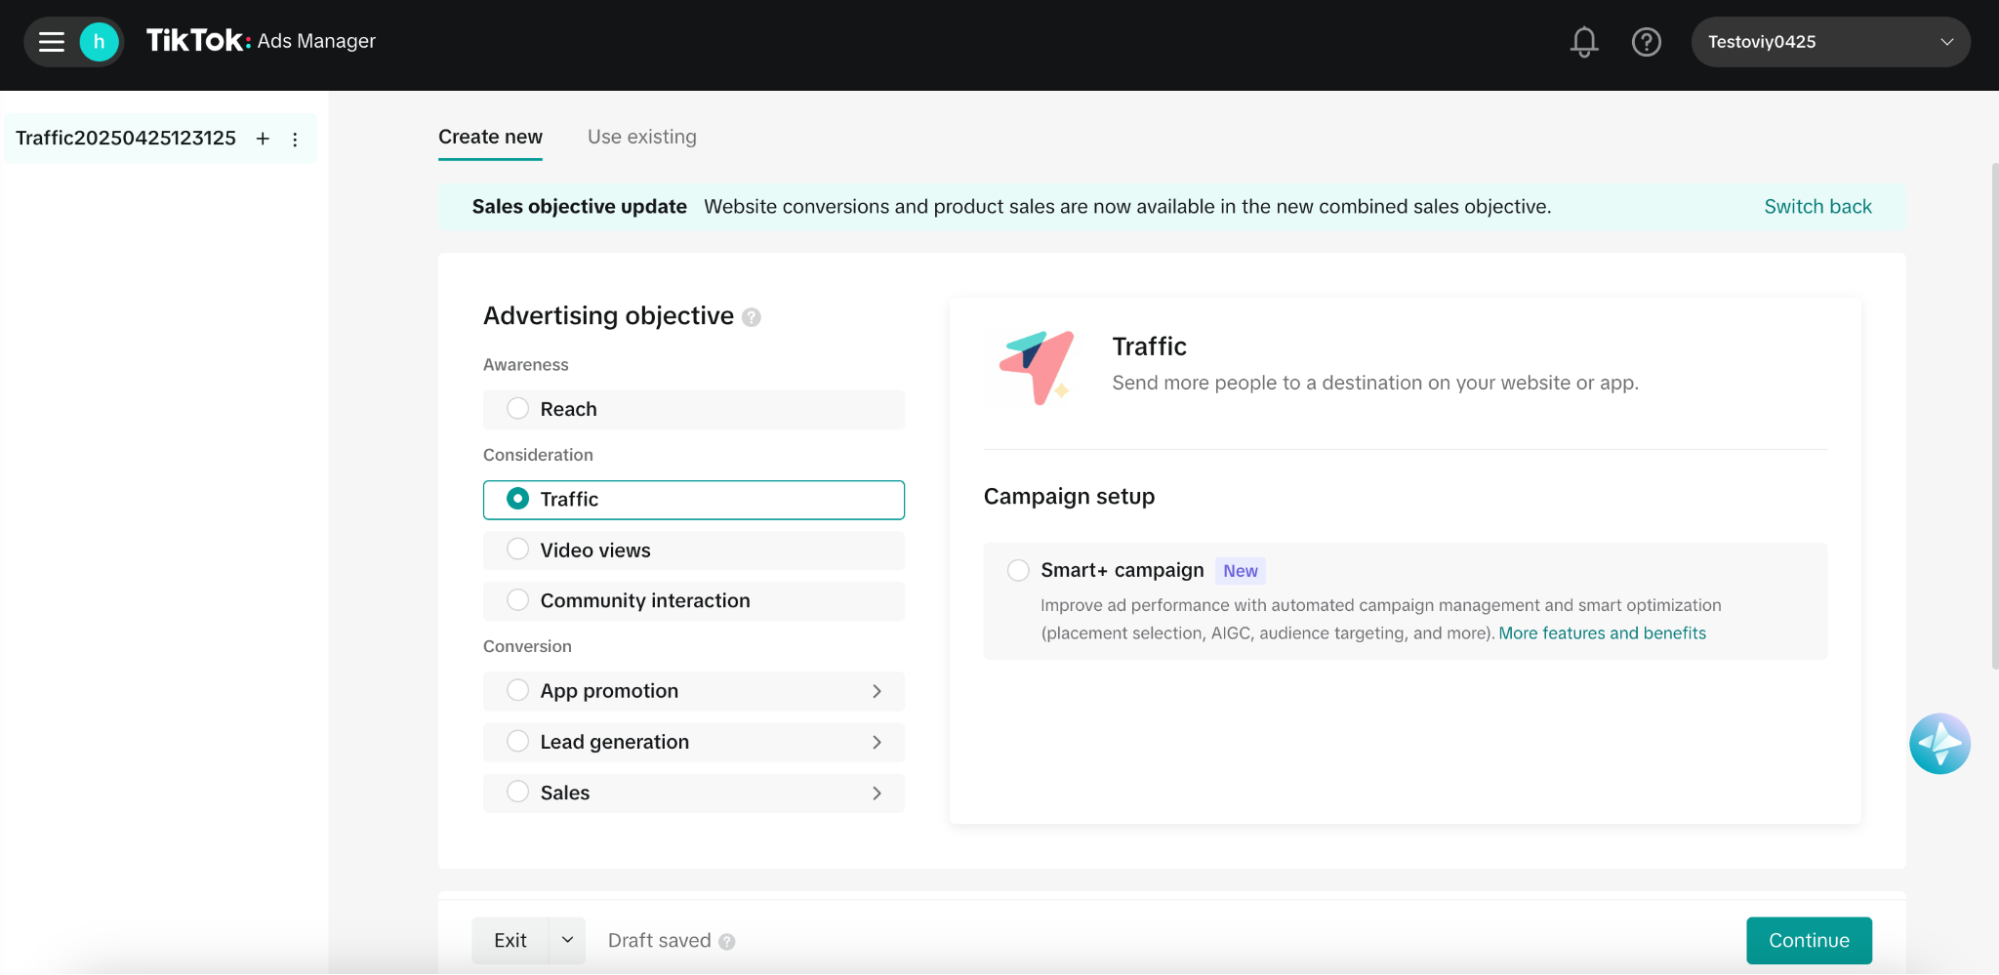Select the Community interaction objective
This screenshot has height=975, width=1999.
(x=694, y=600)
